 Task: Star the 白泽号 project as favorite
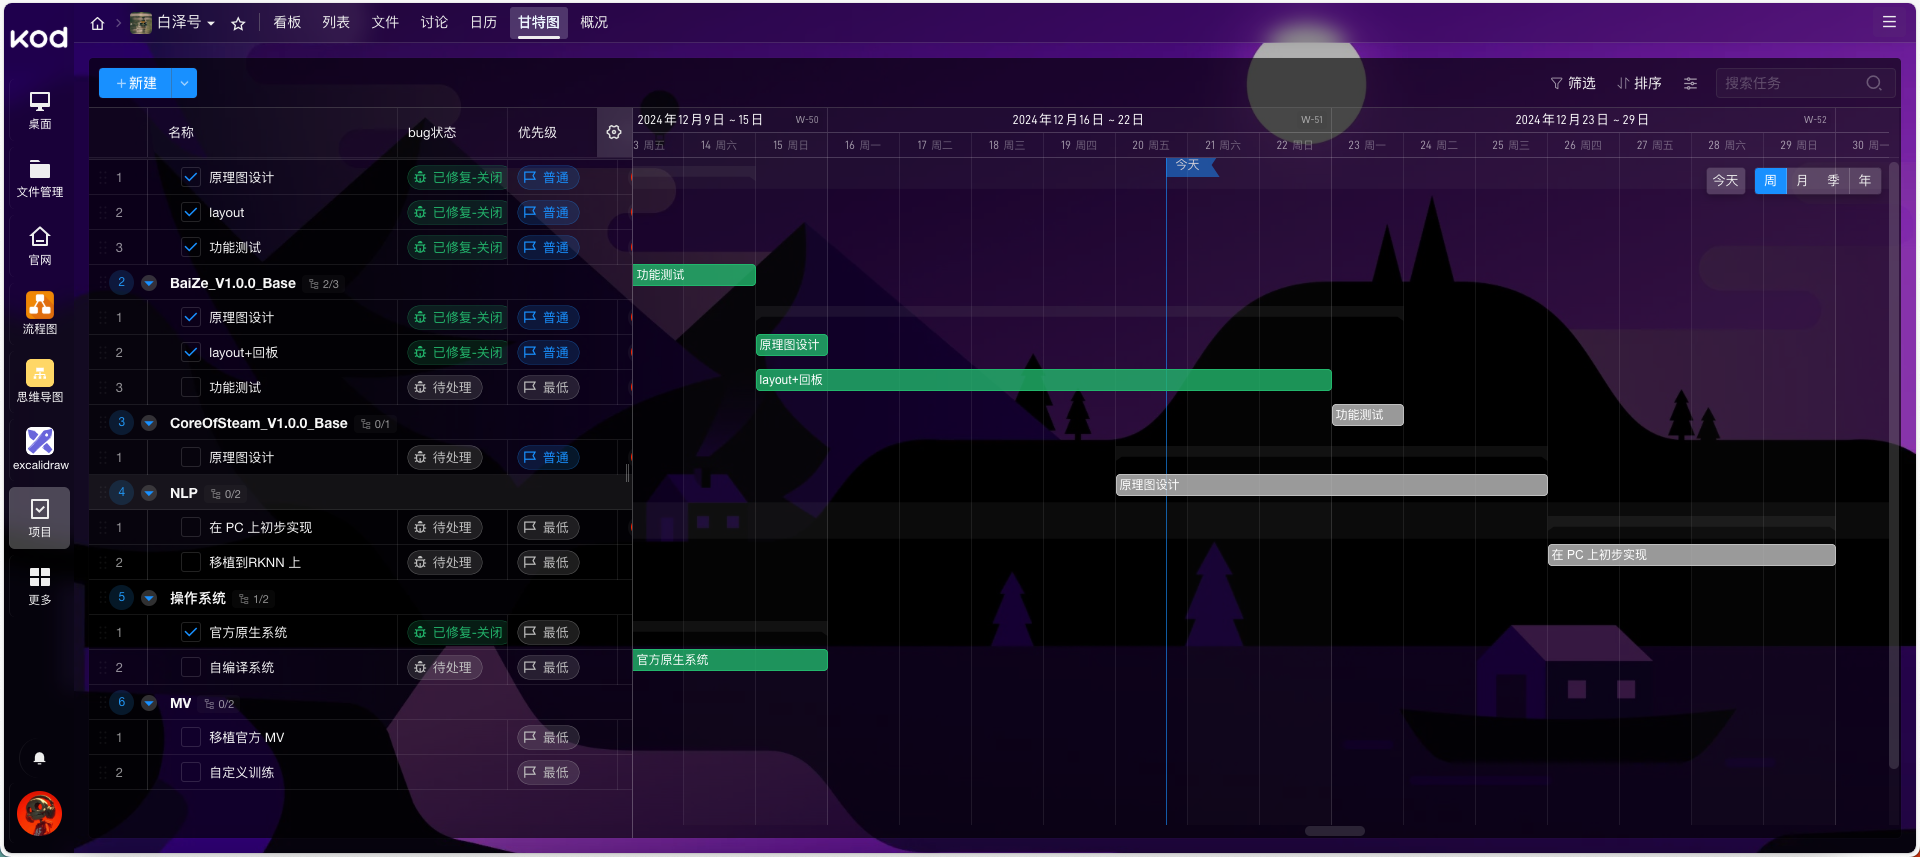(x=238, y=23)
